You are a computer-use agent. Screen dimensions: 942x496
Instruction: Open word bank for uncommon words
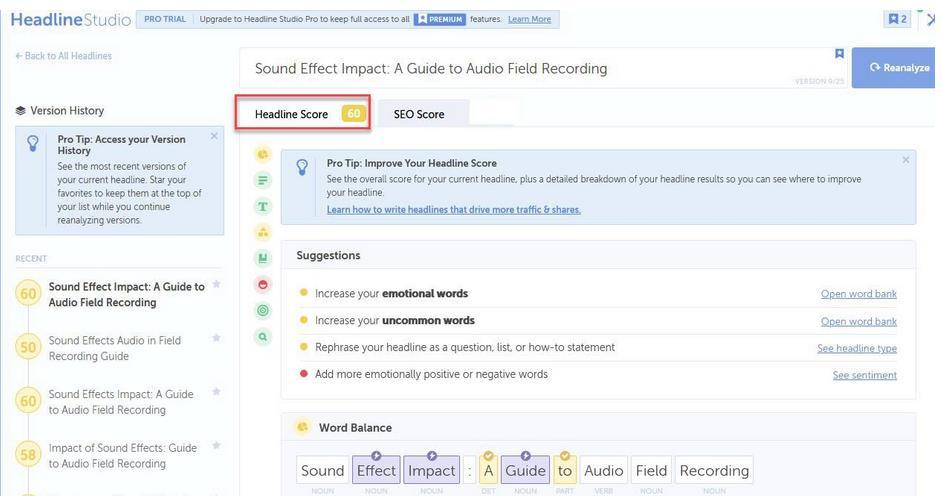click(858, 321)
